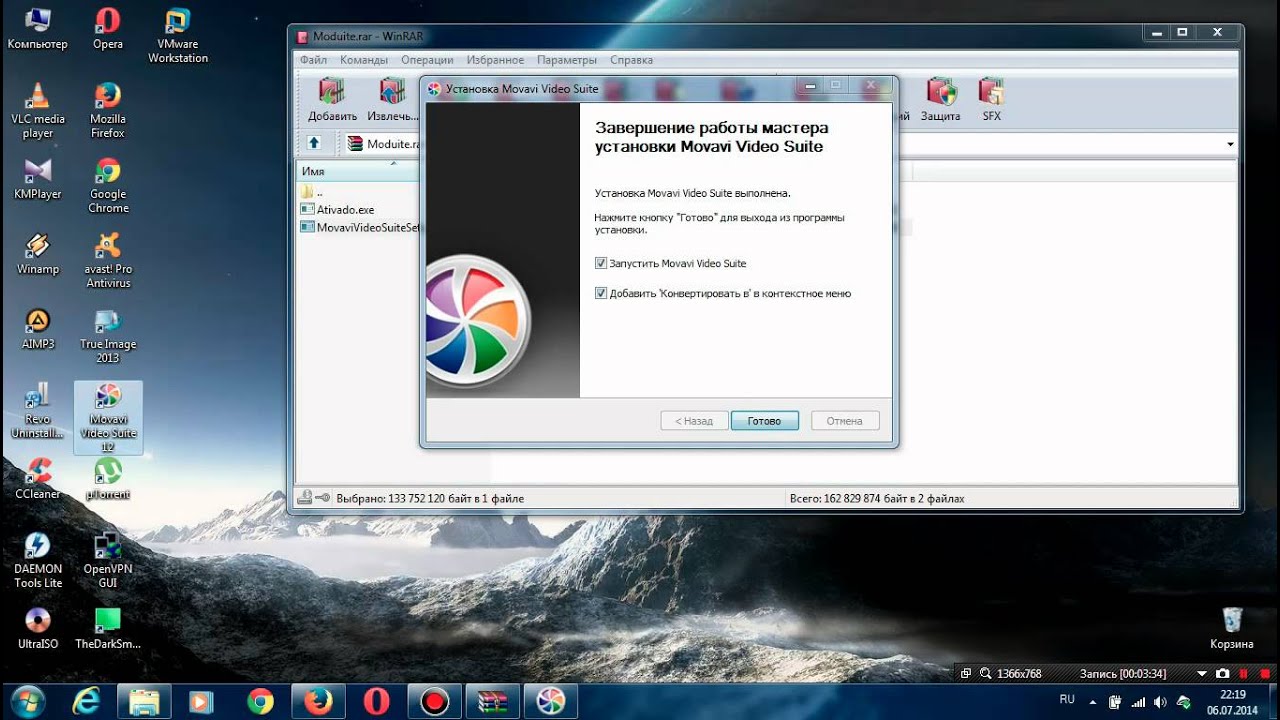Click WinRAR Извлечь toolbar icon
Image resolution: width=1280 pixels, height=720 pixels.
393,100
